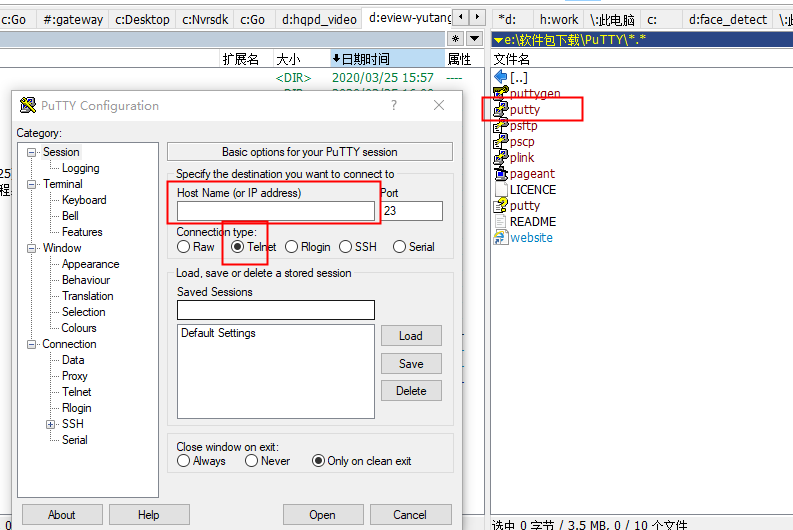Image resolution: width=793 pixels, height=530 pixels.
Task: Sort by the 大小 column header
Action: [x=301, y=59]
